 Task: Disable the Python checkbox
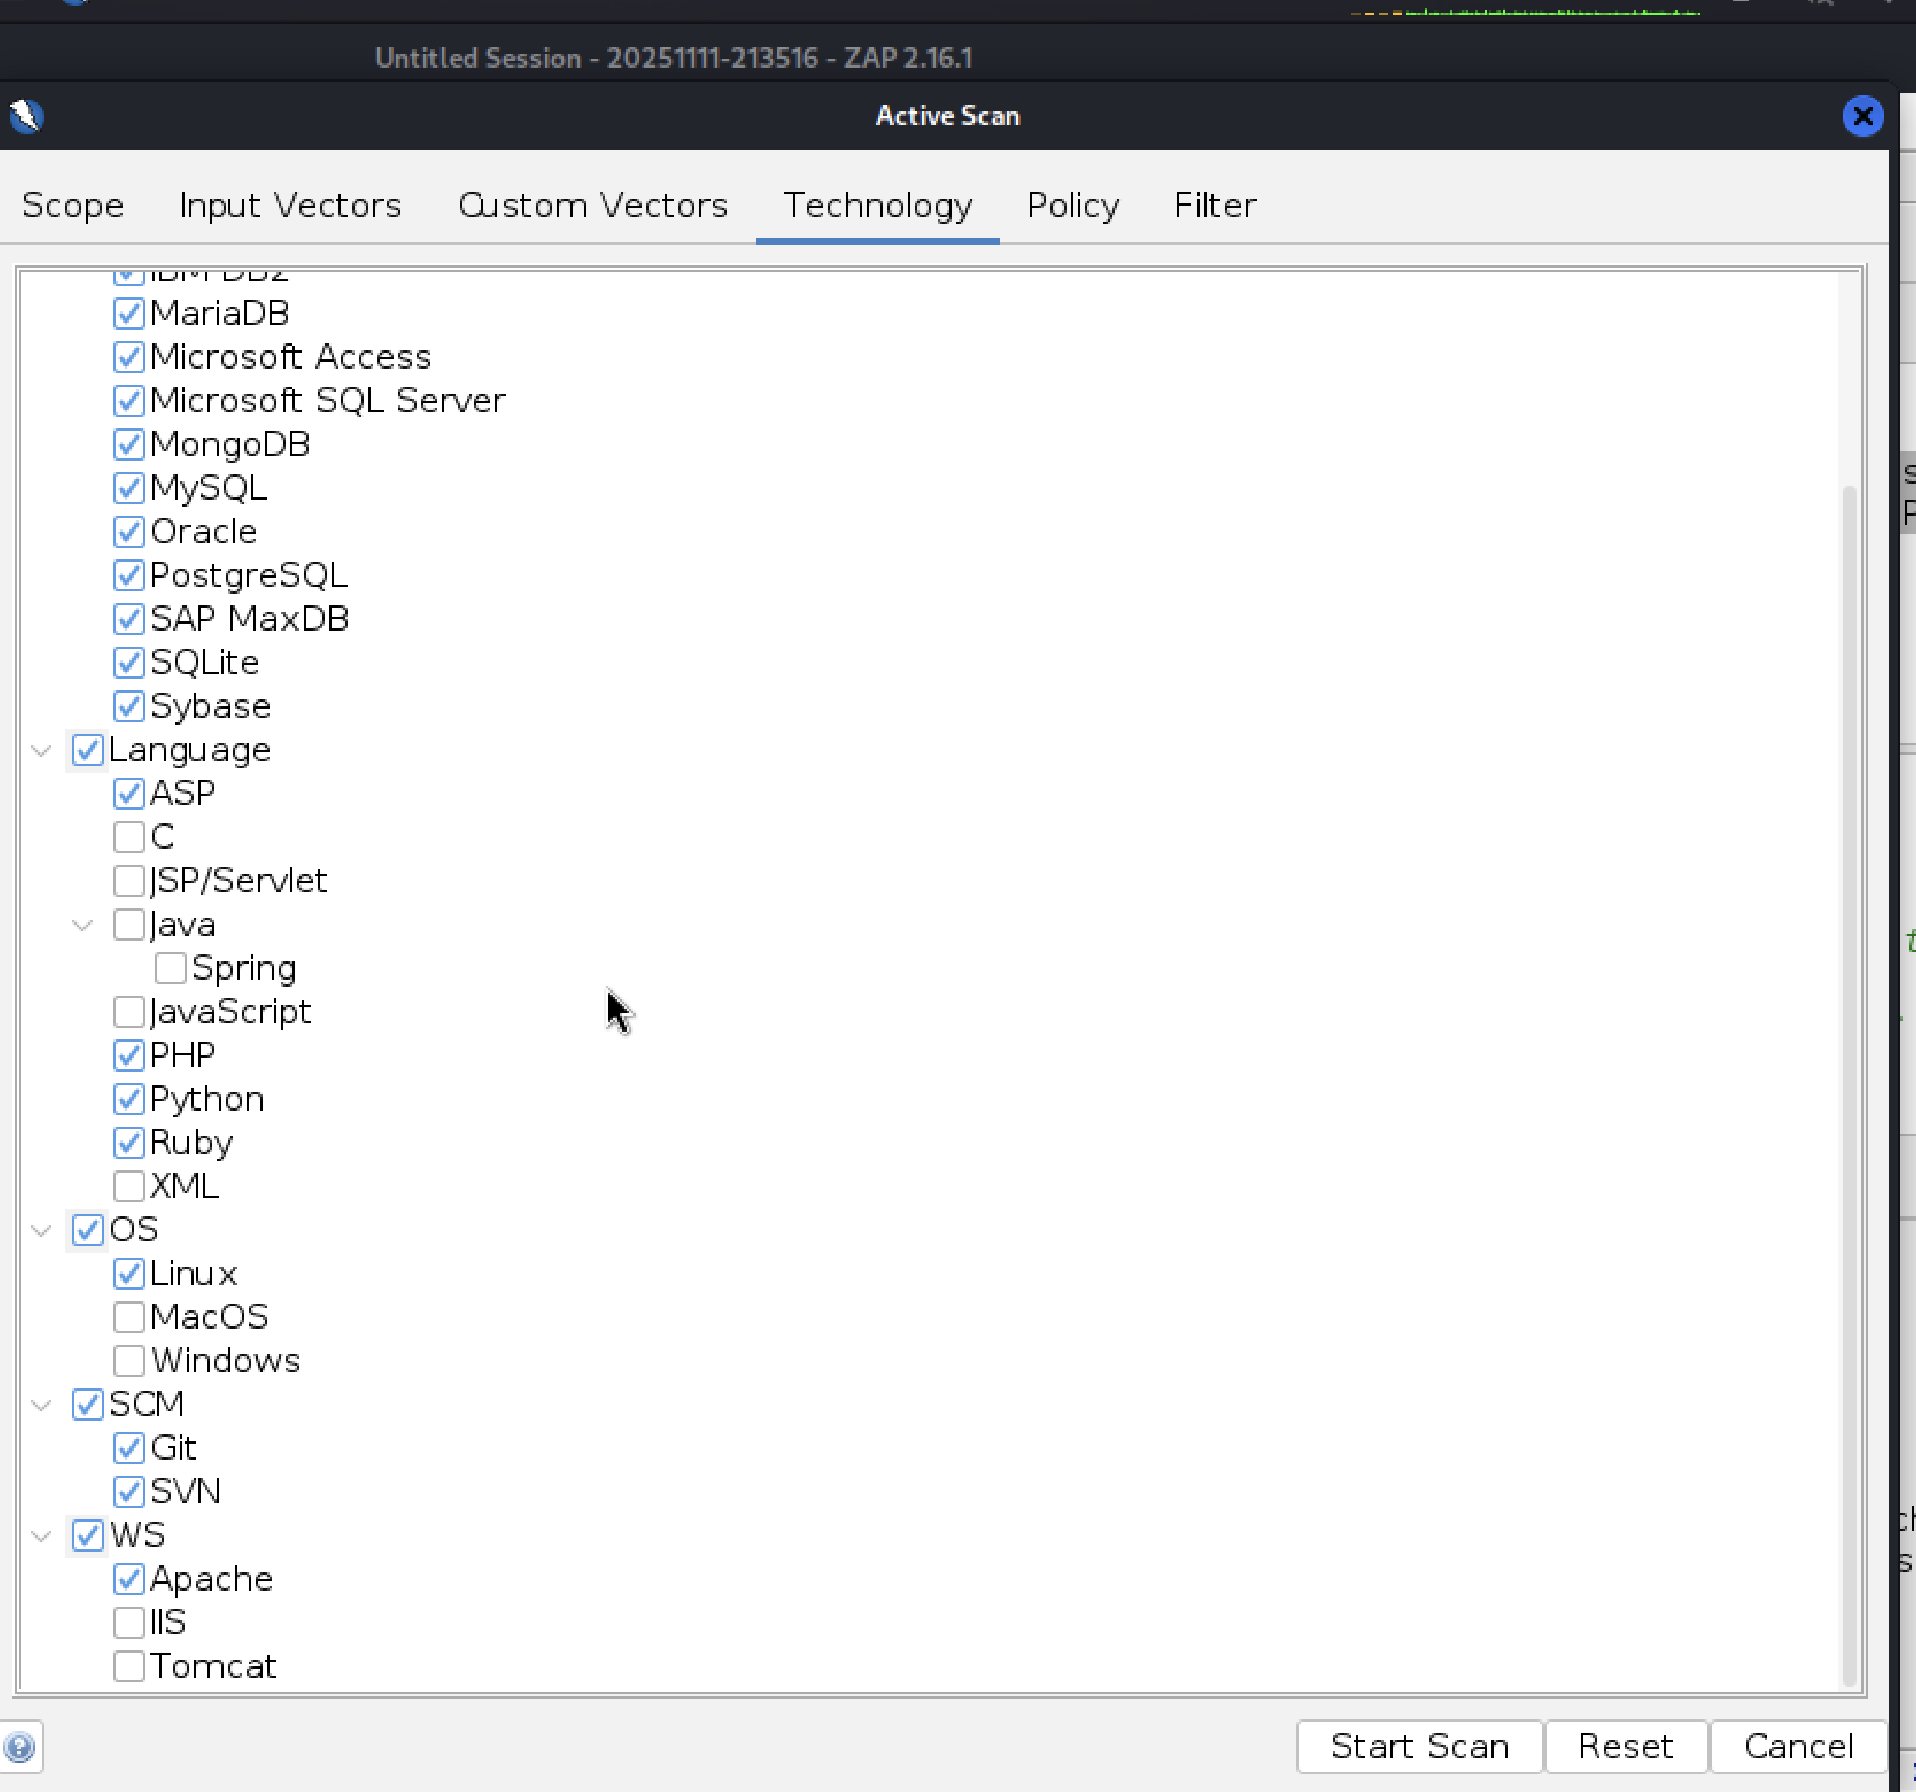click(129, 1099)
